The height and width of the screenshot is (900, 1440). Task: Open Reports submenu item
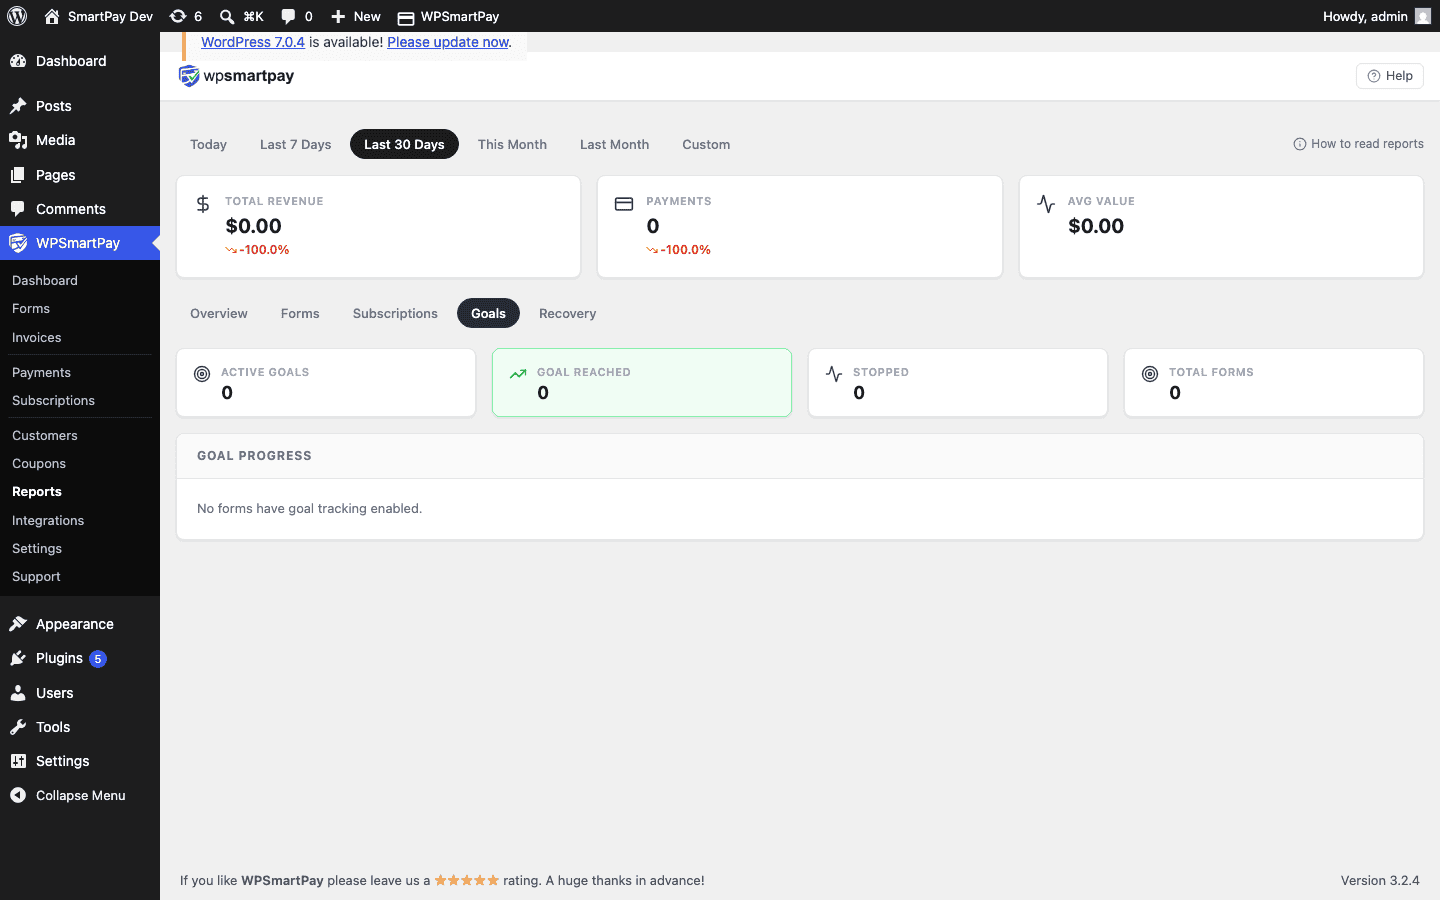click(37, 492)
